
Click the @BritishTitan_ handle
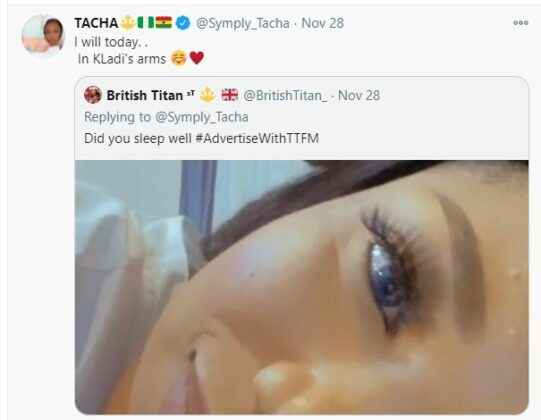tap(285, 96)
